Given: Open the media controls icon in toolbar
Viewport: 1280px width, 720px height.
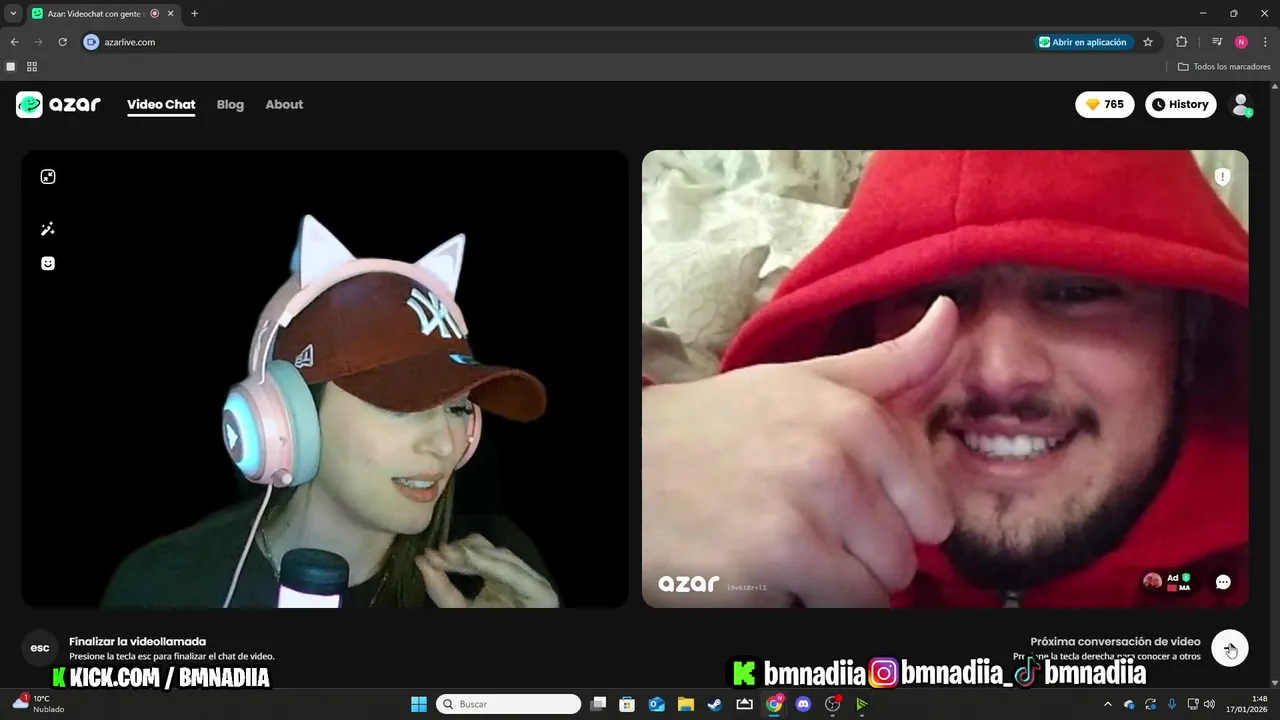Looking at the screenshot, I should pos(1217,42).
